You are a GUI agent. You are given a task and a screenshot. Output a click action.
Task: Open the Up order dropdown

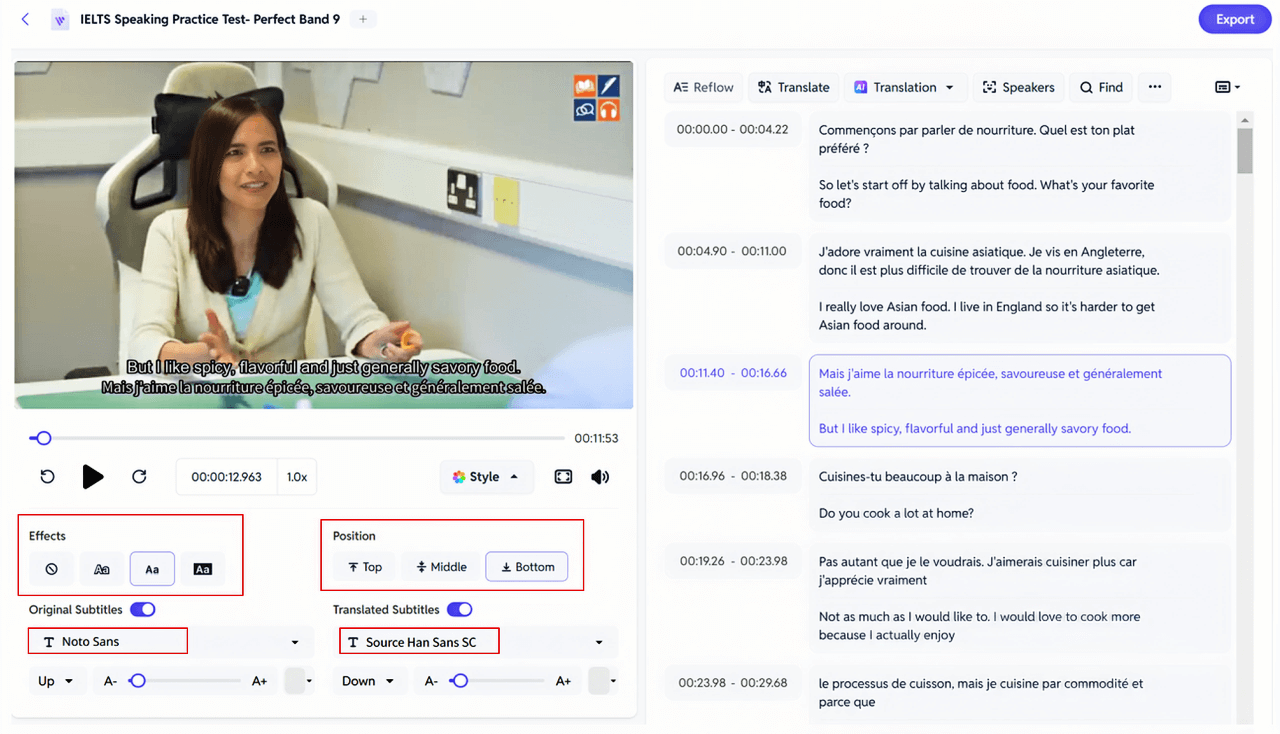55,681
